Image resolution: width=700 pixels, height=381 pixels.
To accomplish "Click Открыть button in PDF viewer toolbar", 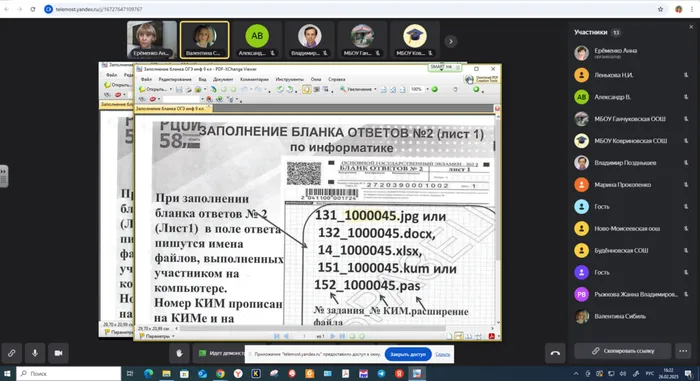I will coord(153,89).
